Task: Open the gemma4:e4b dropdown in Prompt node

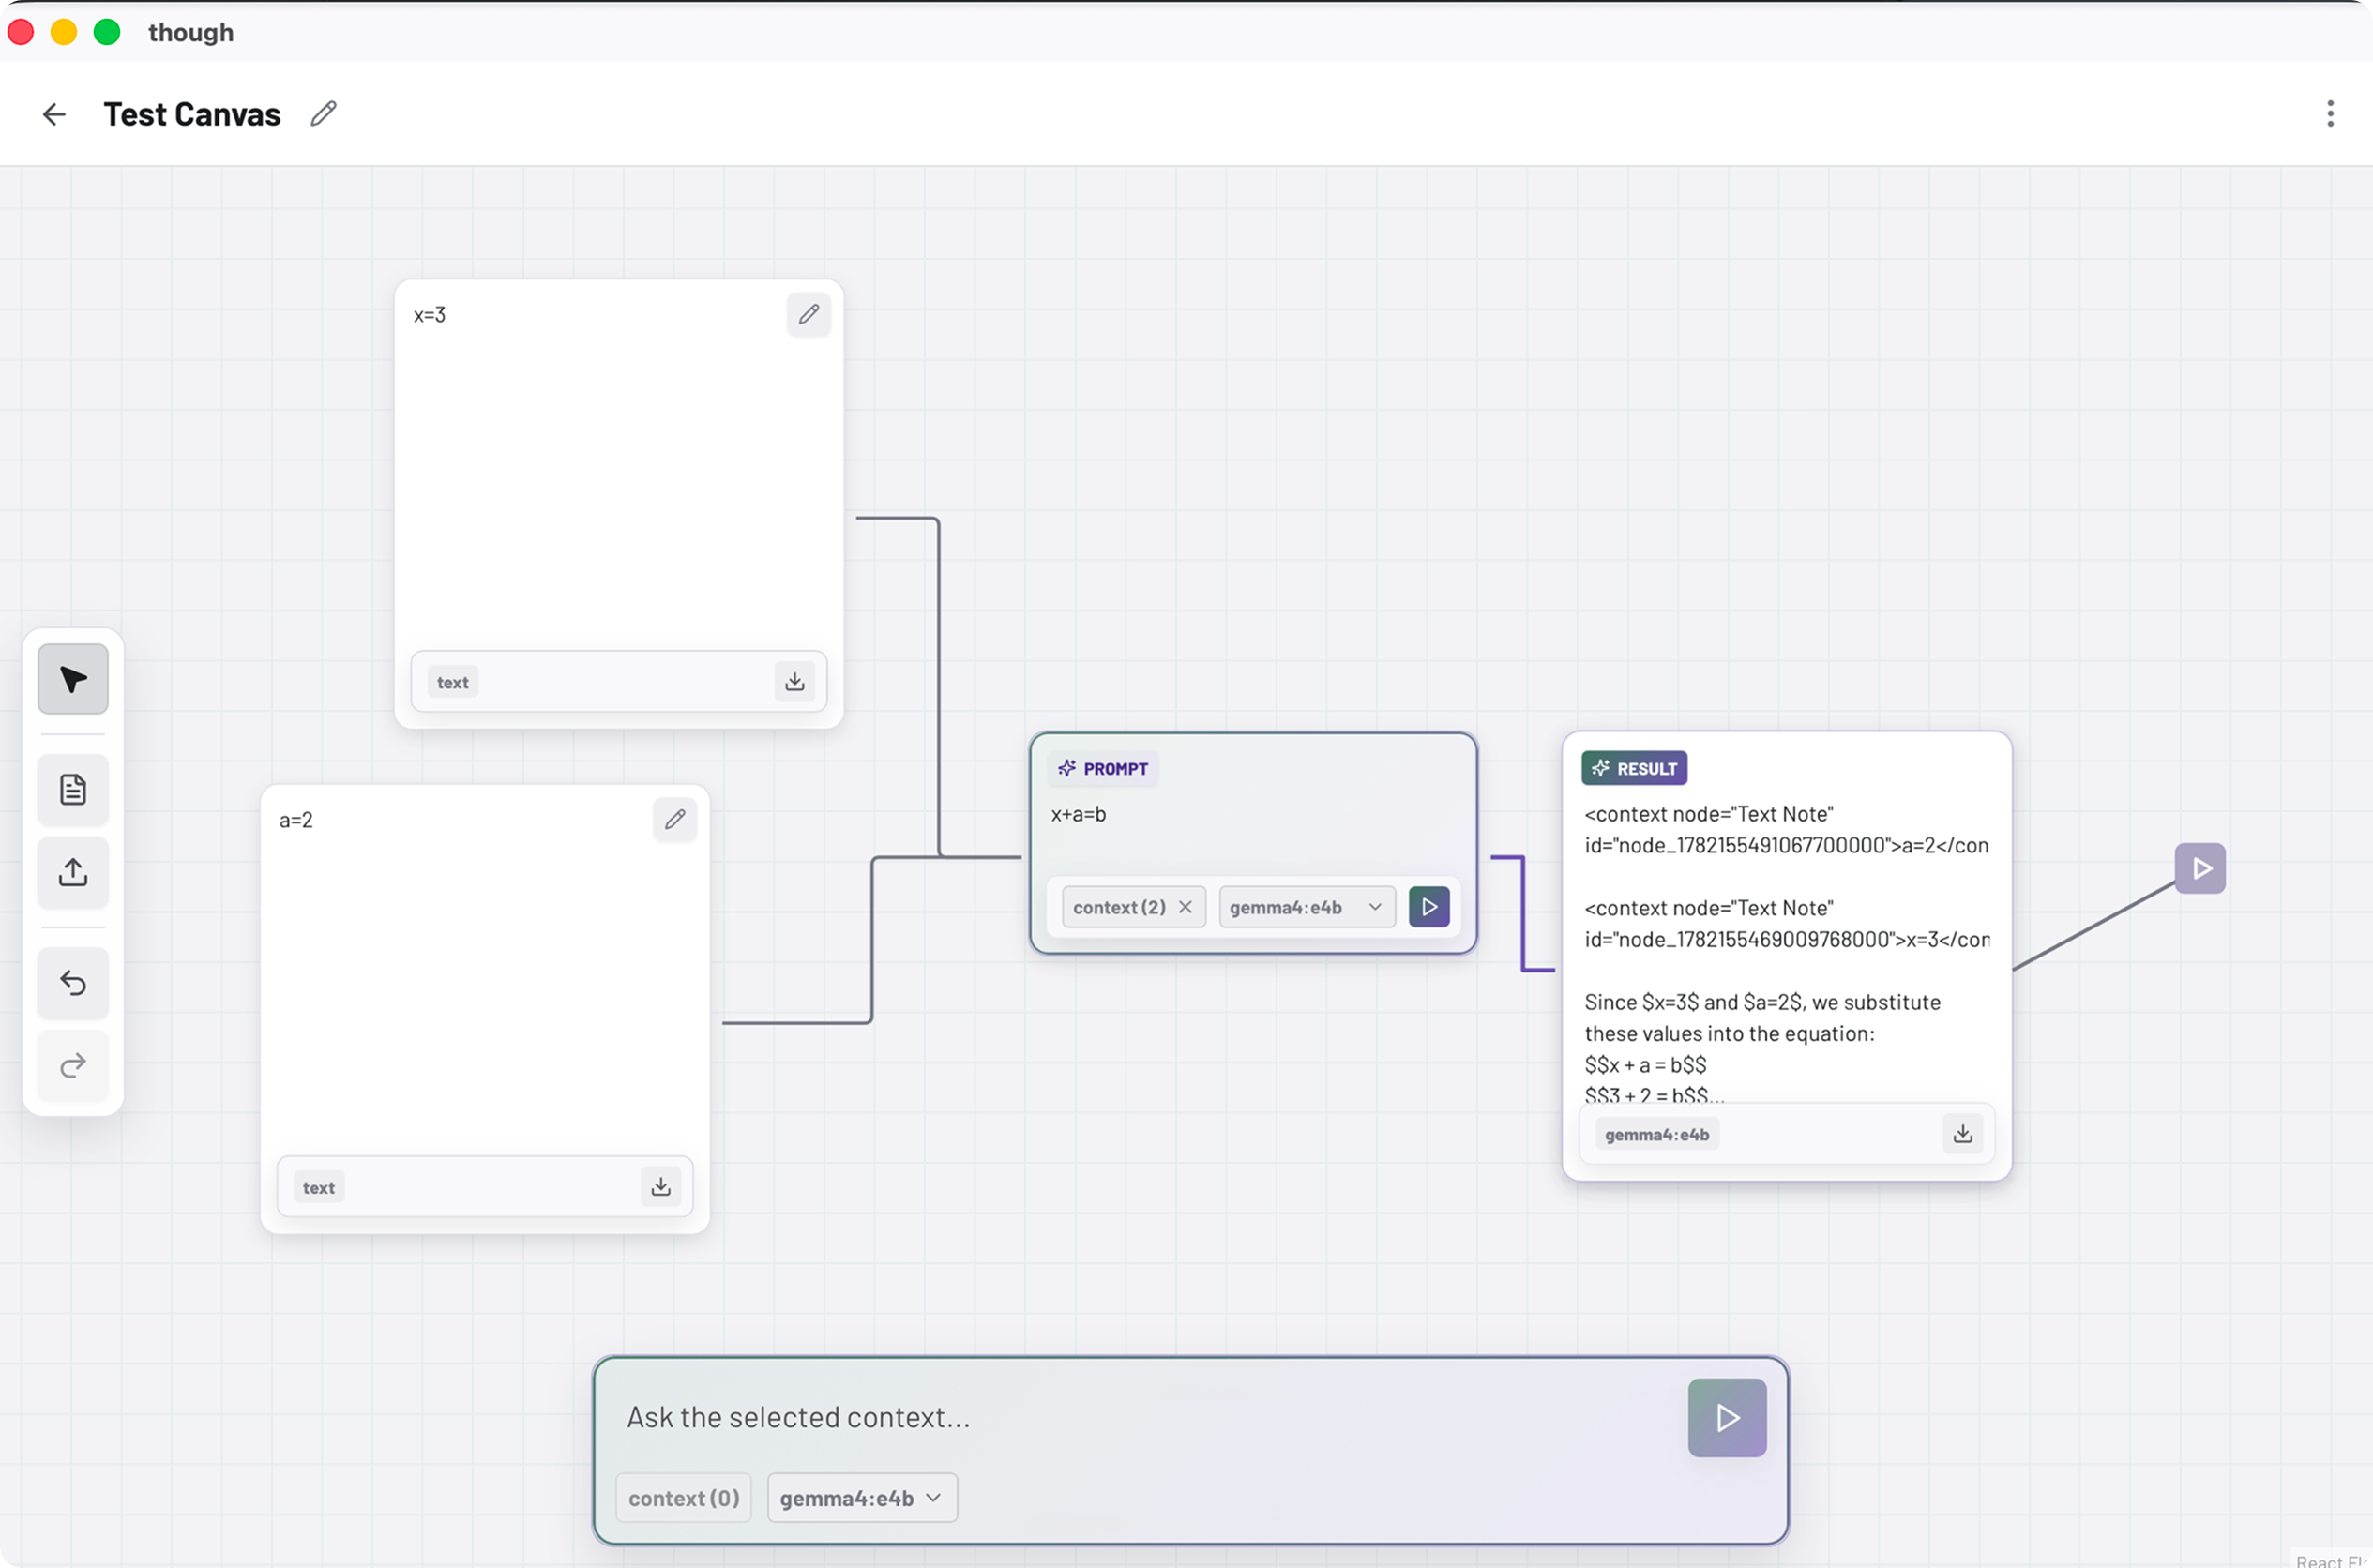Action: 1306,907
